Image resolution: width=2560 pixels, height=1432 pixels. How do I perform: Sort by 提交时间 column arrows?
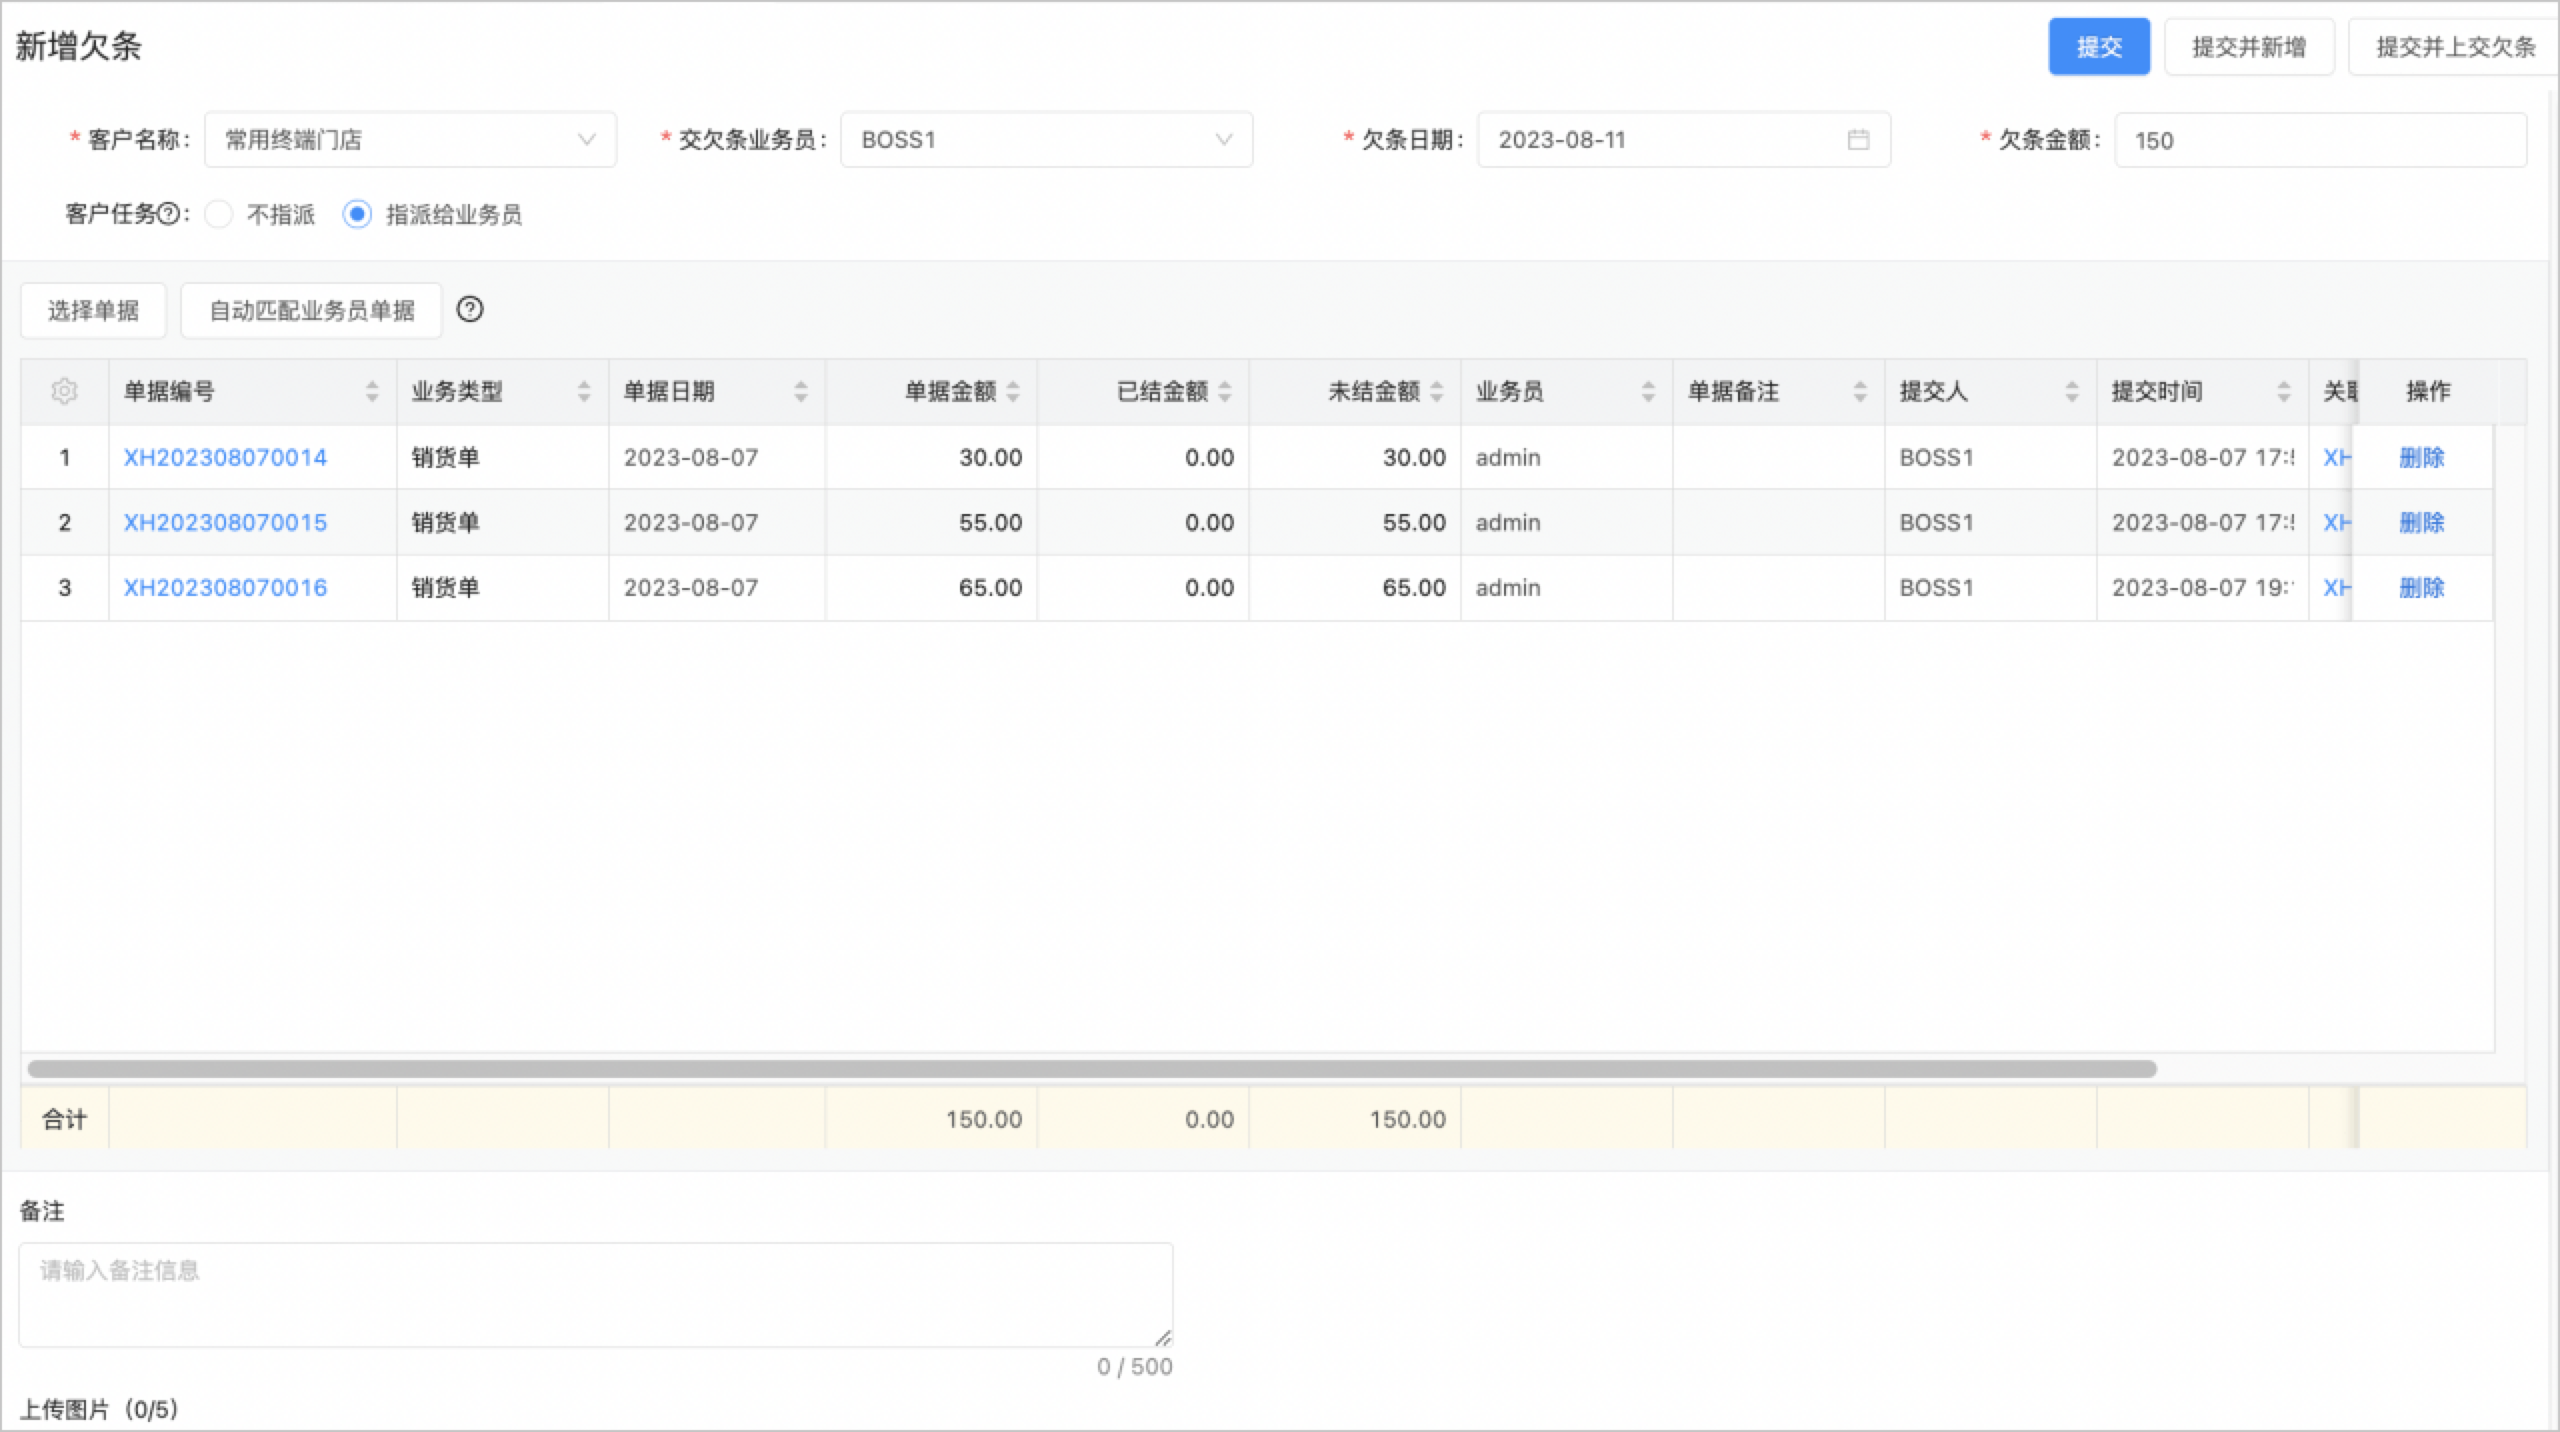tap(2284, 391)
